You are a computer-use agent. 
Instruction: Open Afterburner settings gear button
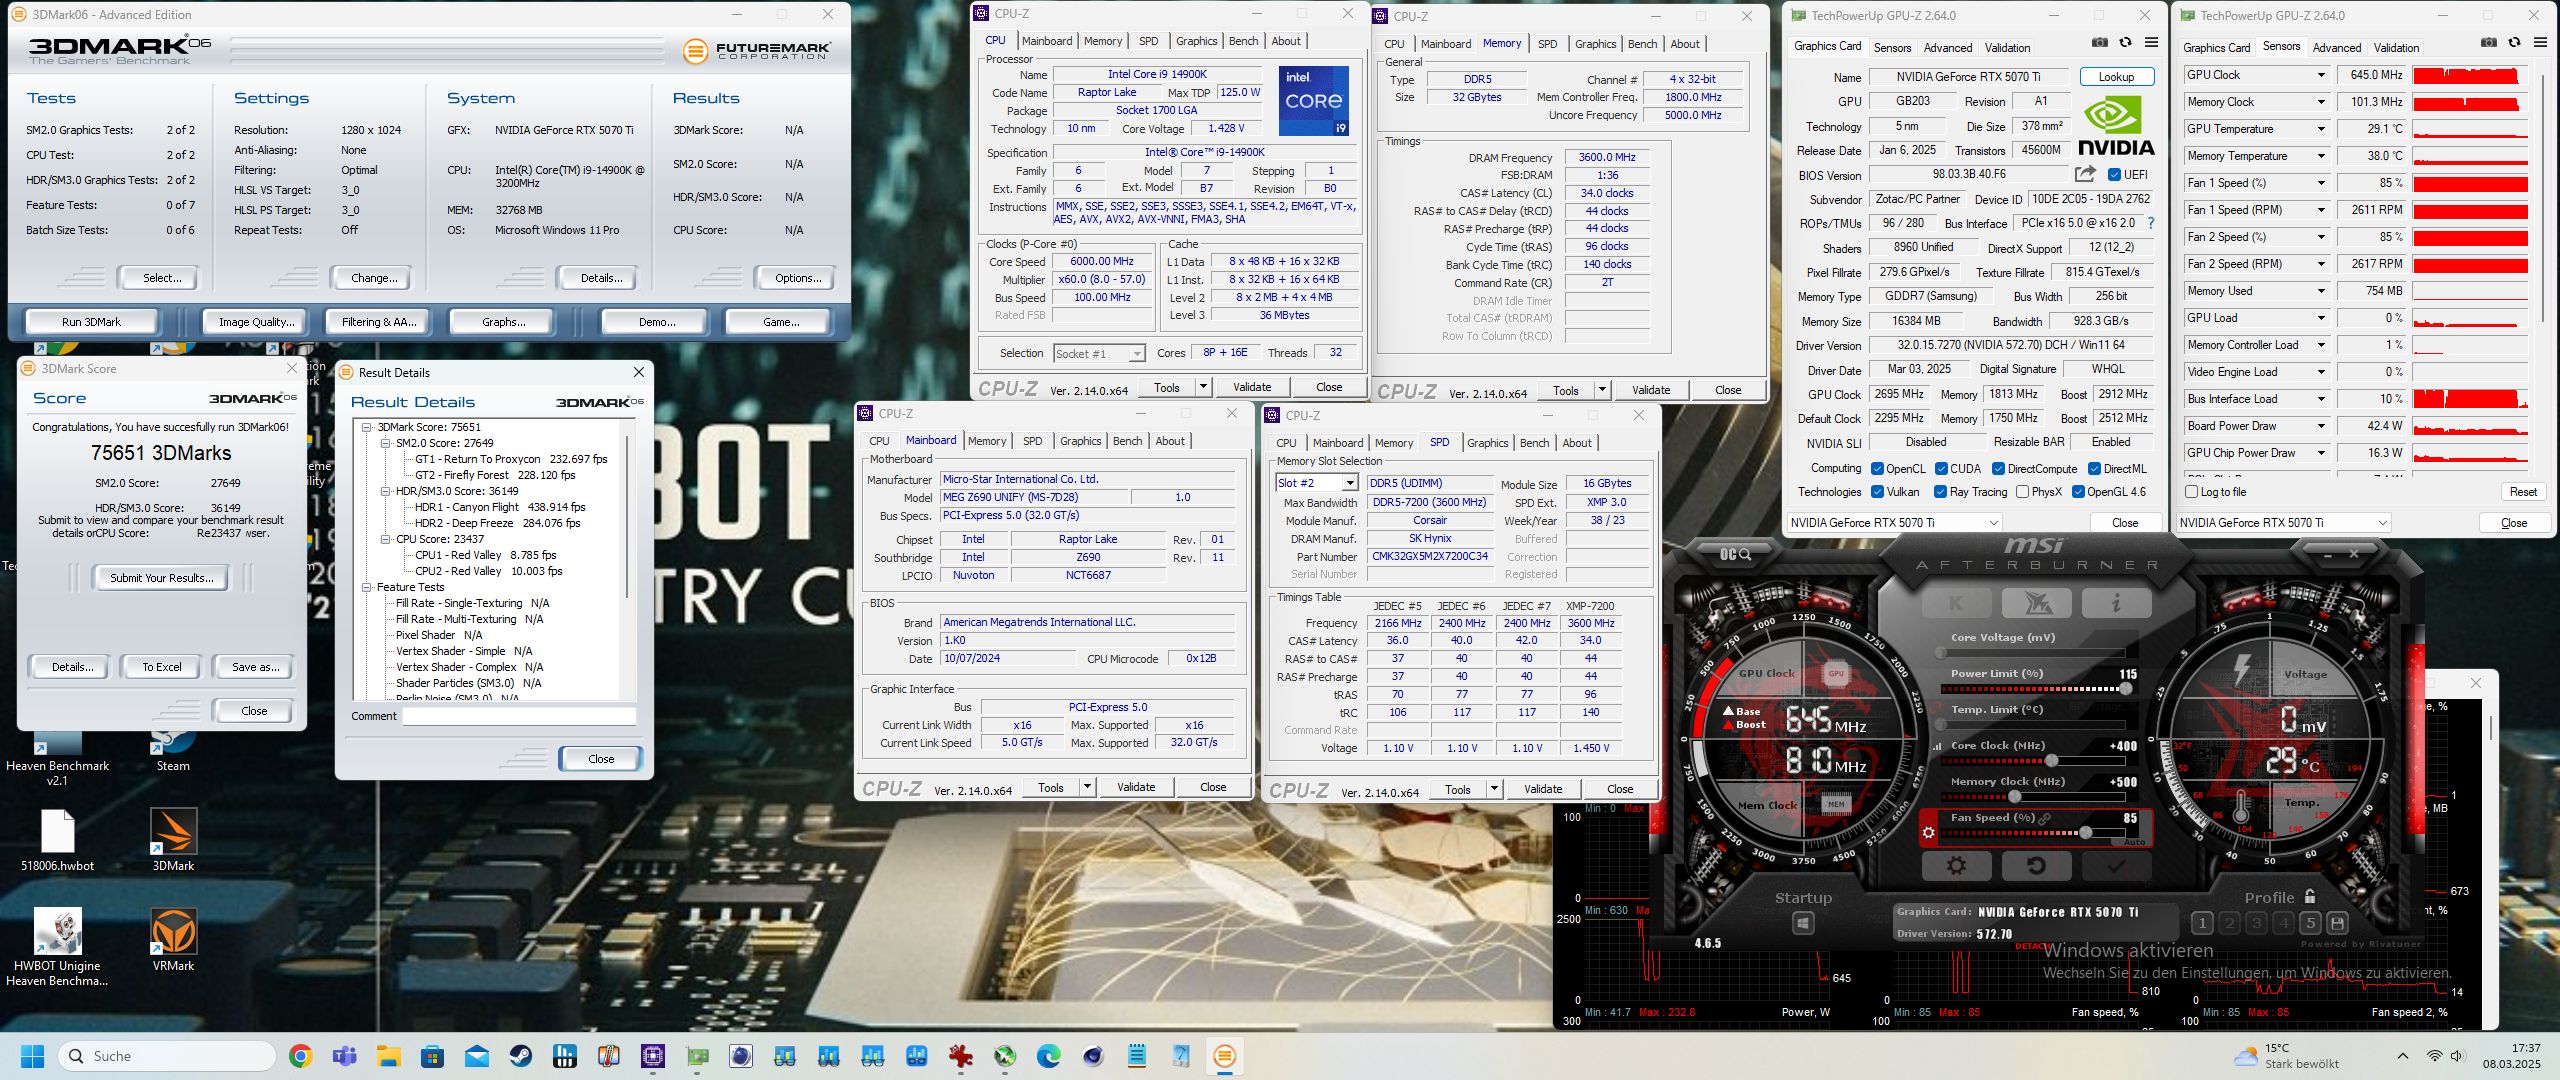pyautogui.click(x=1956, y=866)
